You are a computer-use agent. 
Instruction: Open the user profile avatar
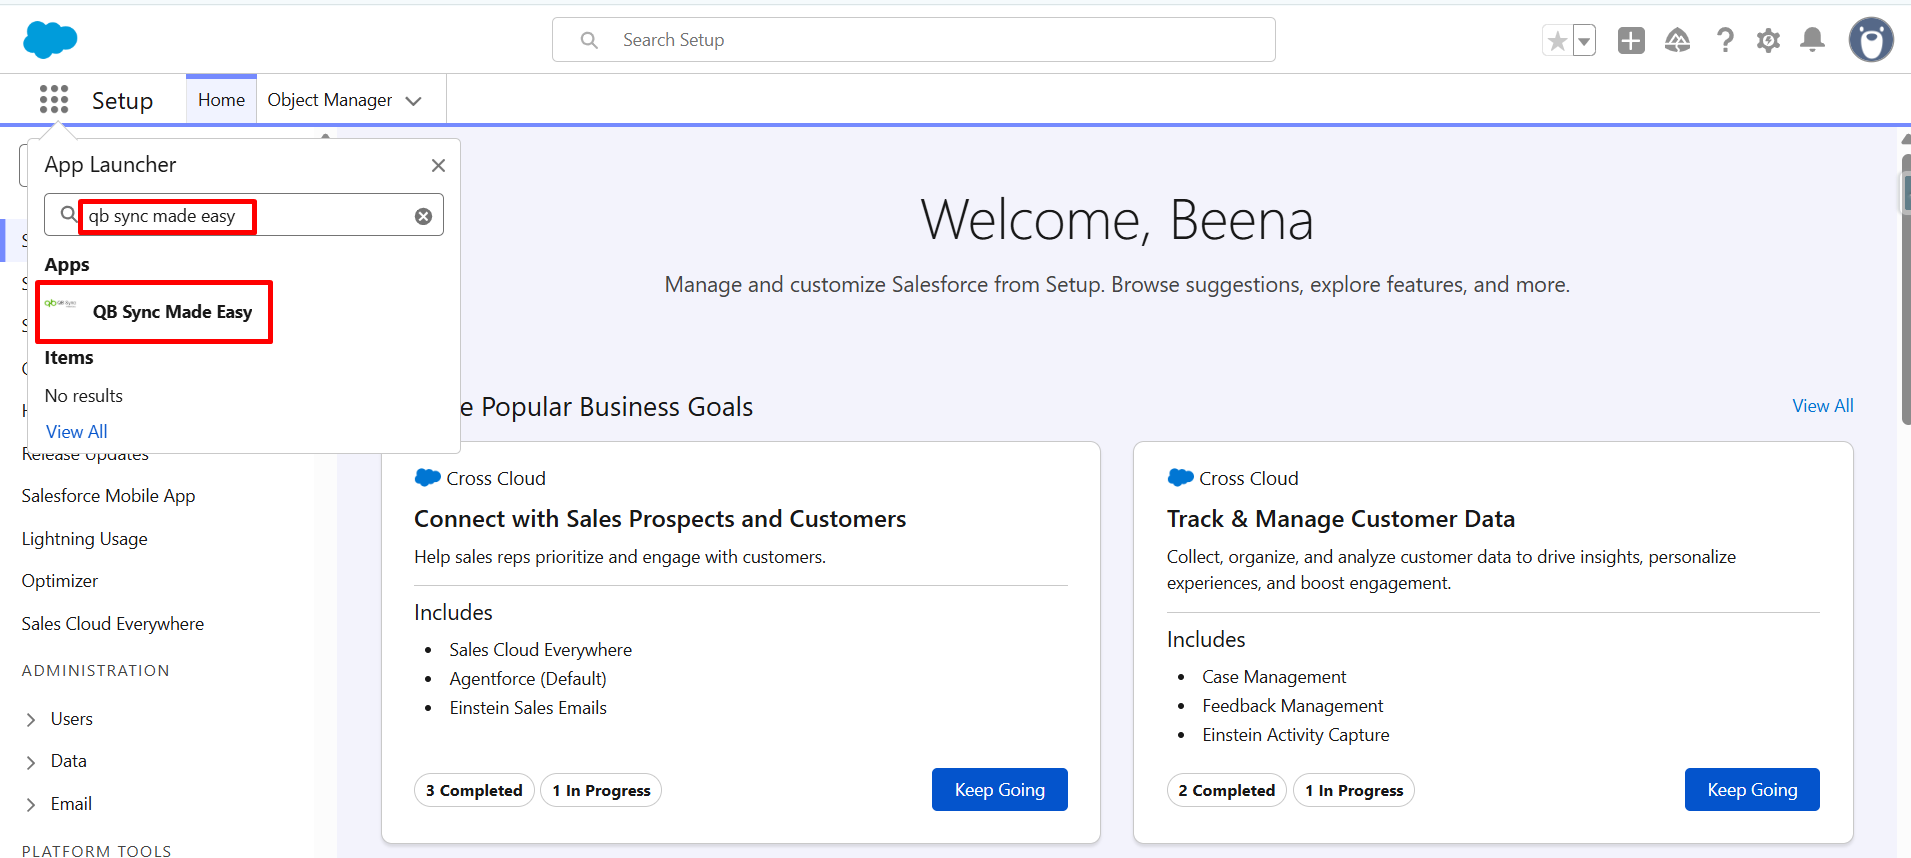click(x=1870, y=41)
